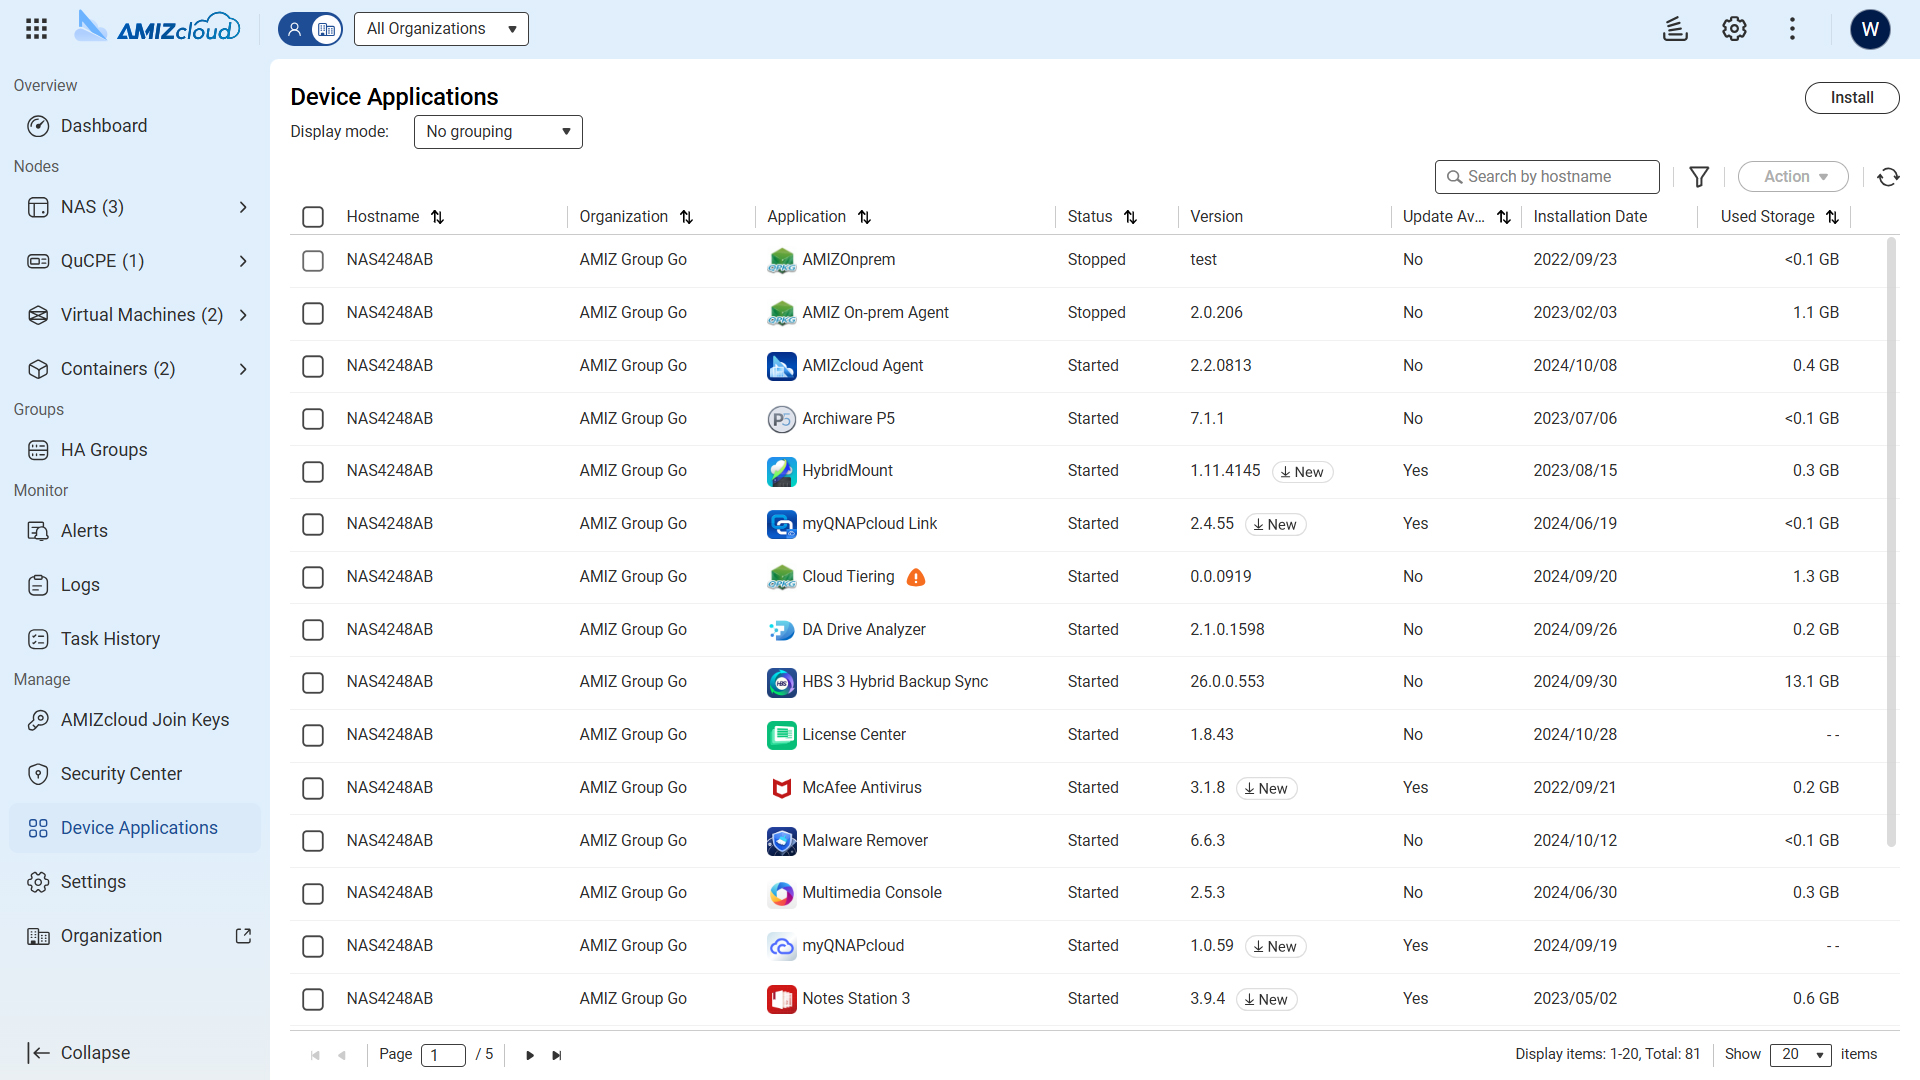Go to Task History menu item

tap(110, 639)
